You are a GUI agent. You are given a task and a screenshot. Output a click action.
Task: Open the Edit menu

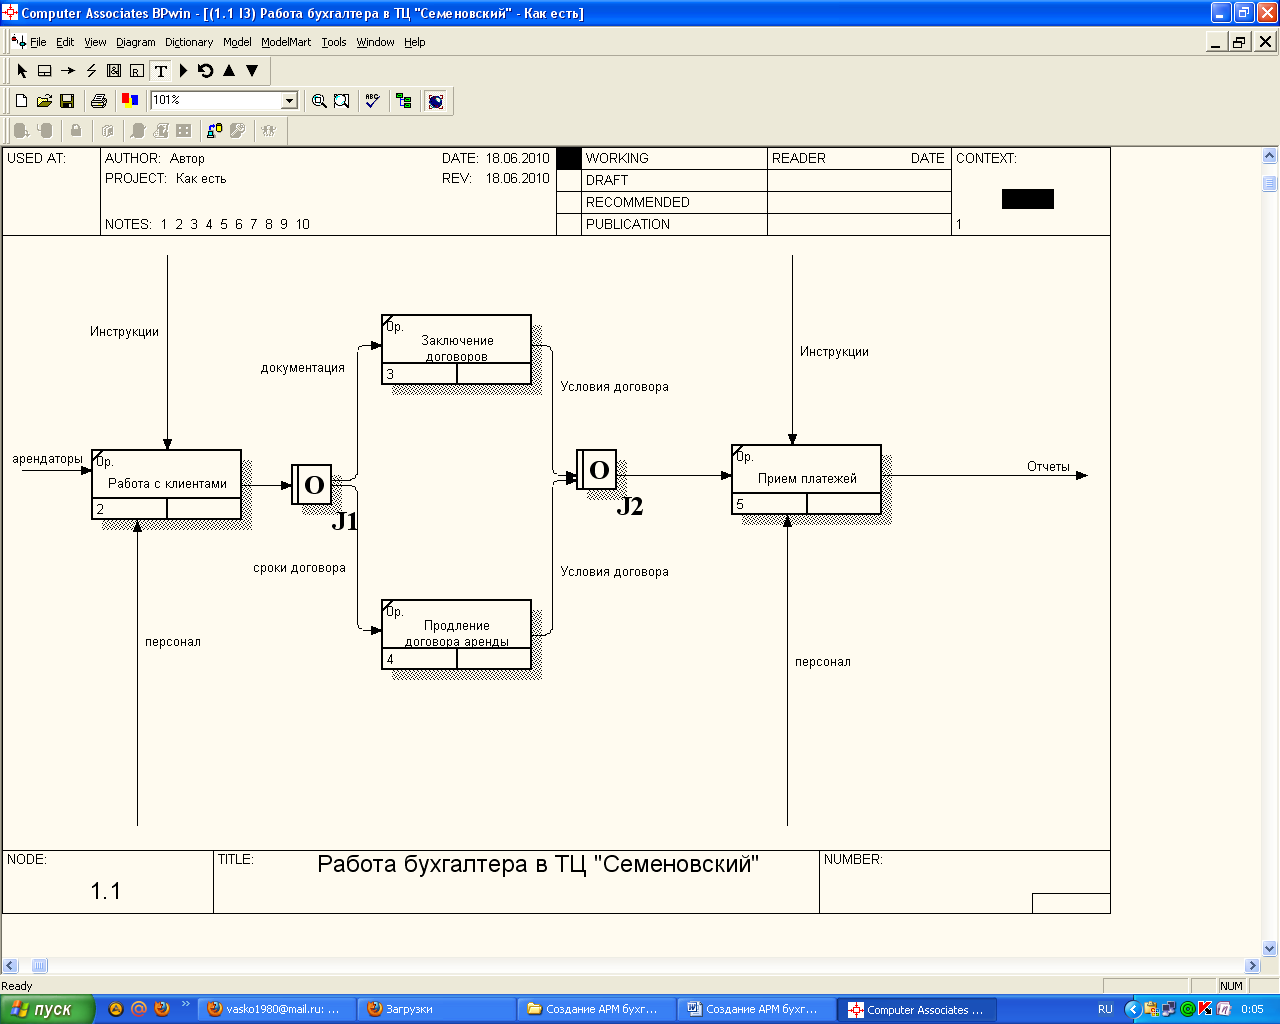click(x=65, y=42)
